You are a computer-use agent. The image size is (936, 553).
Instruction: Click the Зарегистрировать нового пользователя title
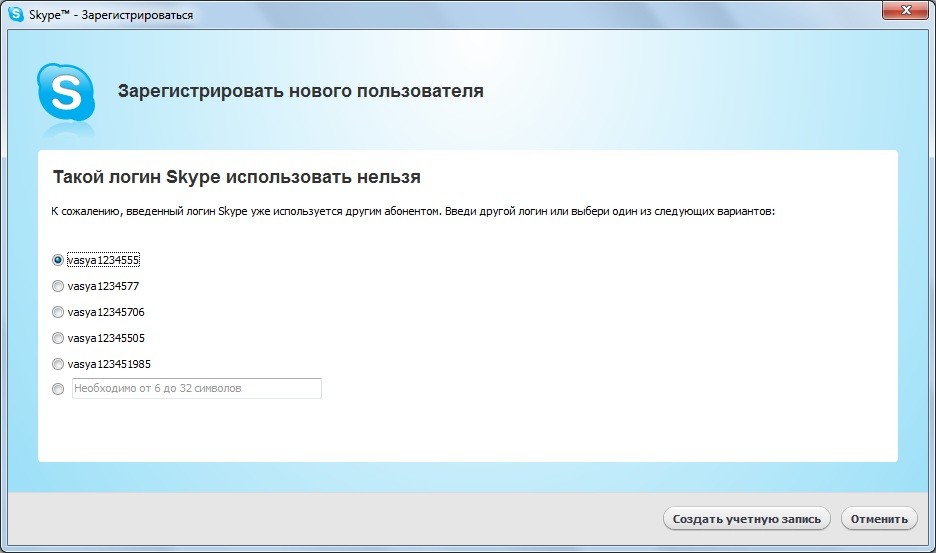(x=300, y=91)
